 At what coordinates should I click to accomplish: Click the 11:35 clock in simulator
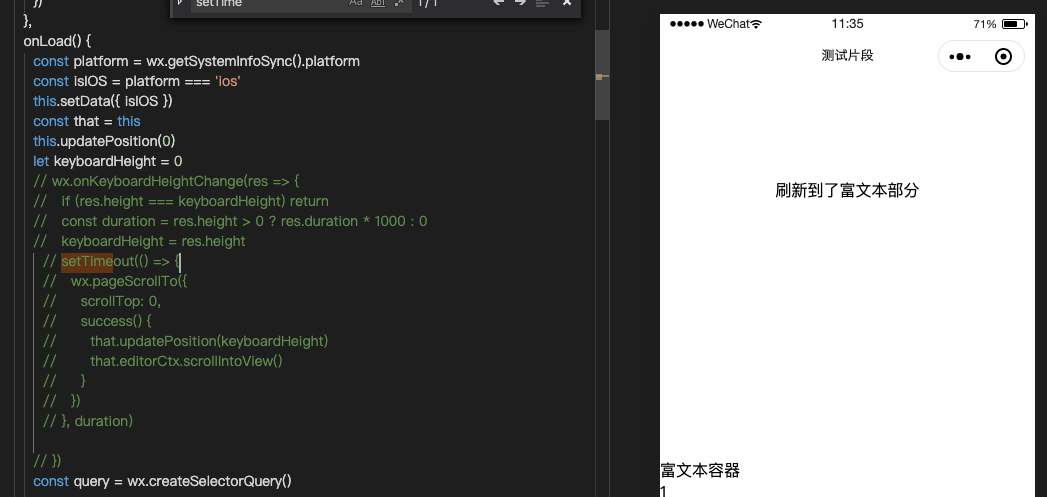click(847, 24)
